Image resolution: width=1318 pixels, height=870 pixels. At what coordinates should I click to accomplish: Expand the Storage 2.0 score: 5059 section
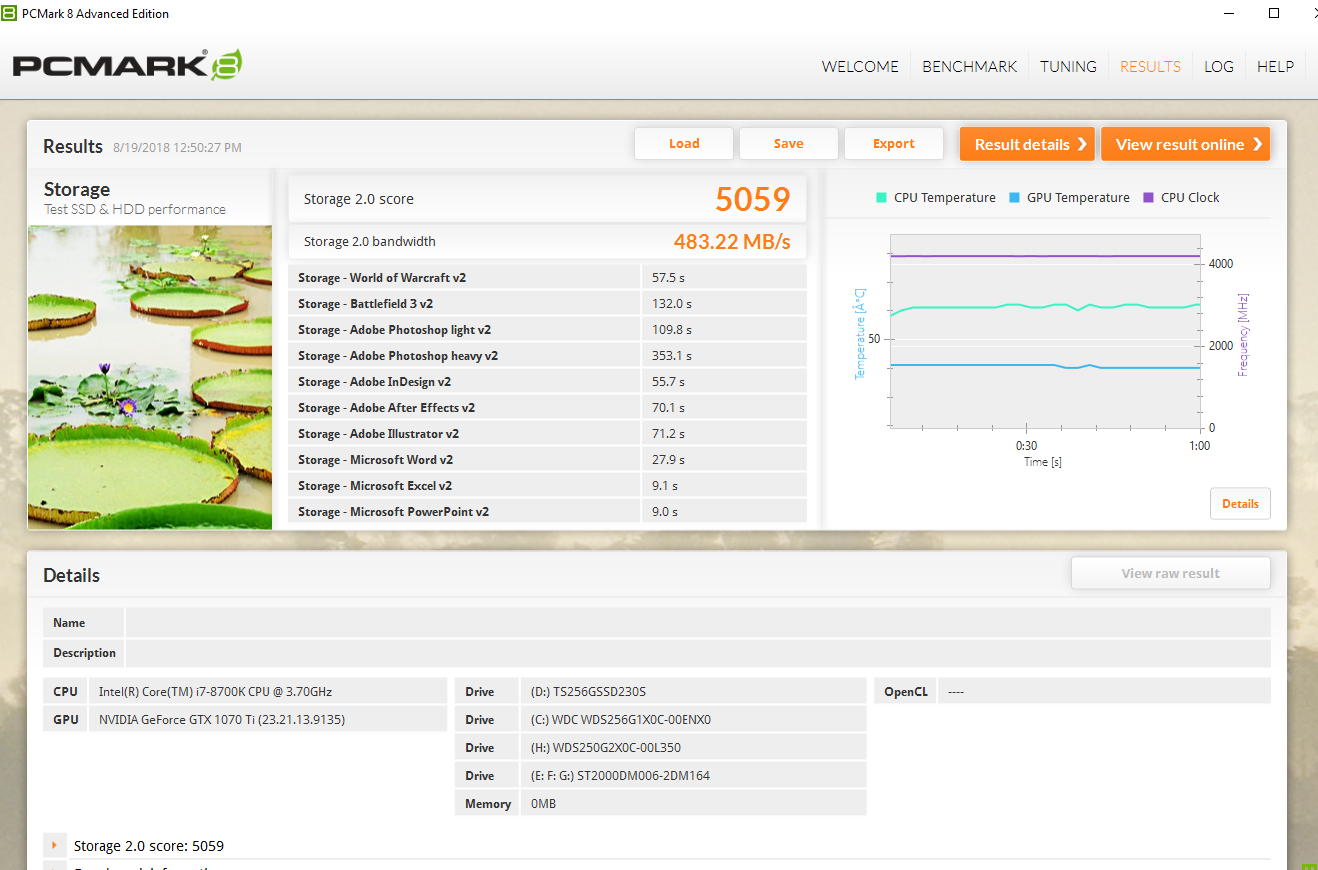[x=54, y=845]
